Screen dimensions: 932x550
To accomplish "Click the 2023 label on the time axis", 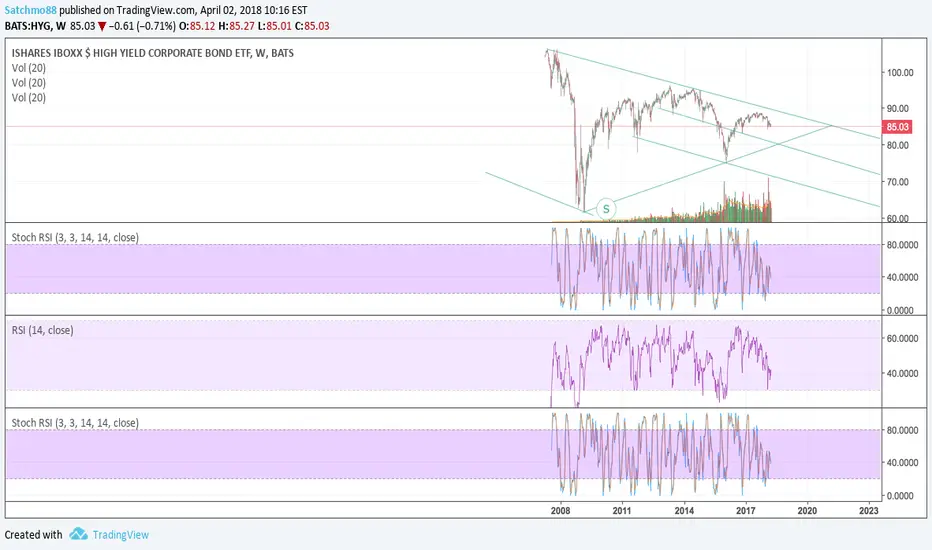I will tap(869, 510).
